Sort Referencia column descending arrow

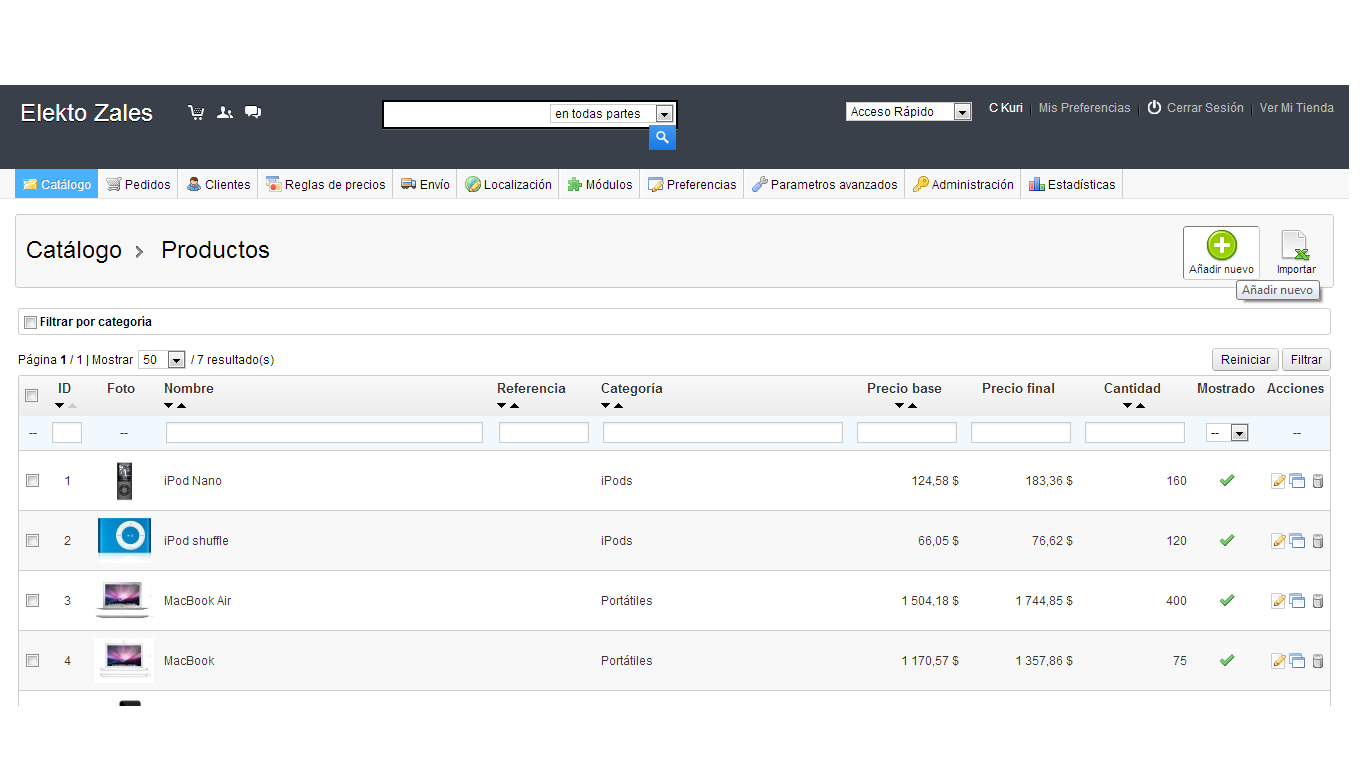pyautogui.click(x=502, y=405)
